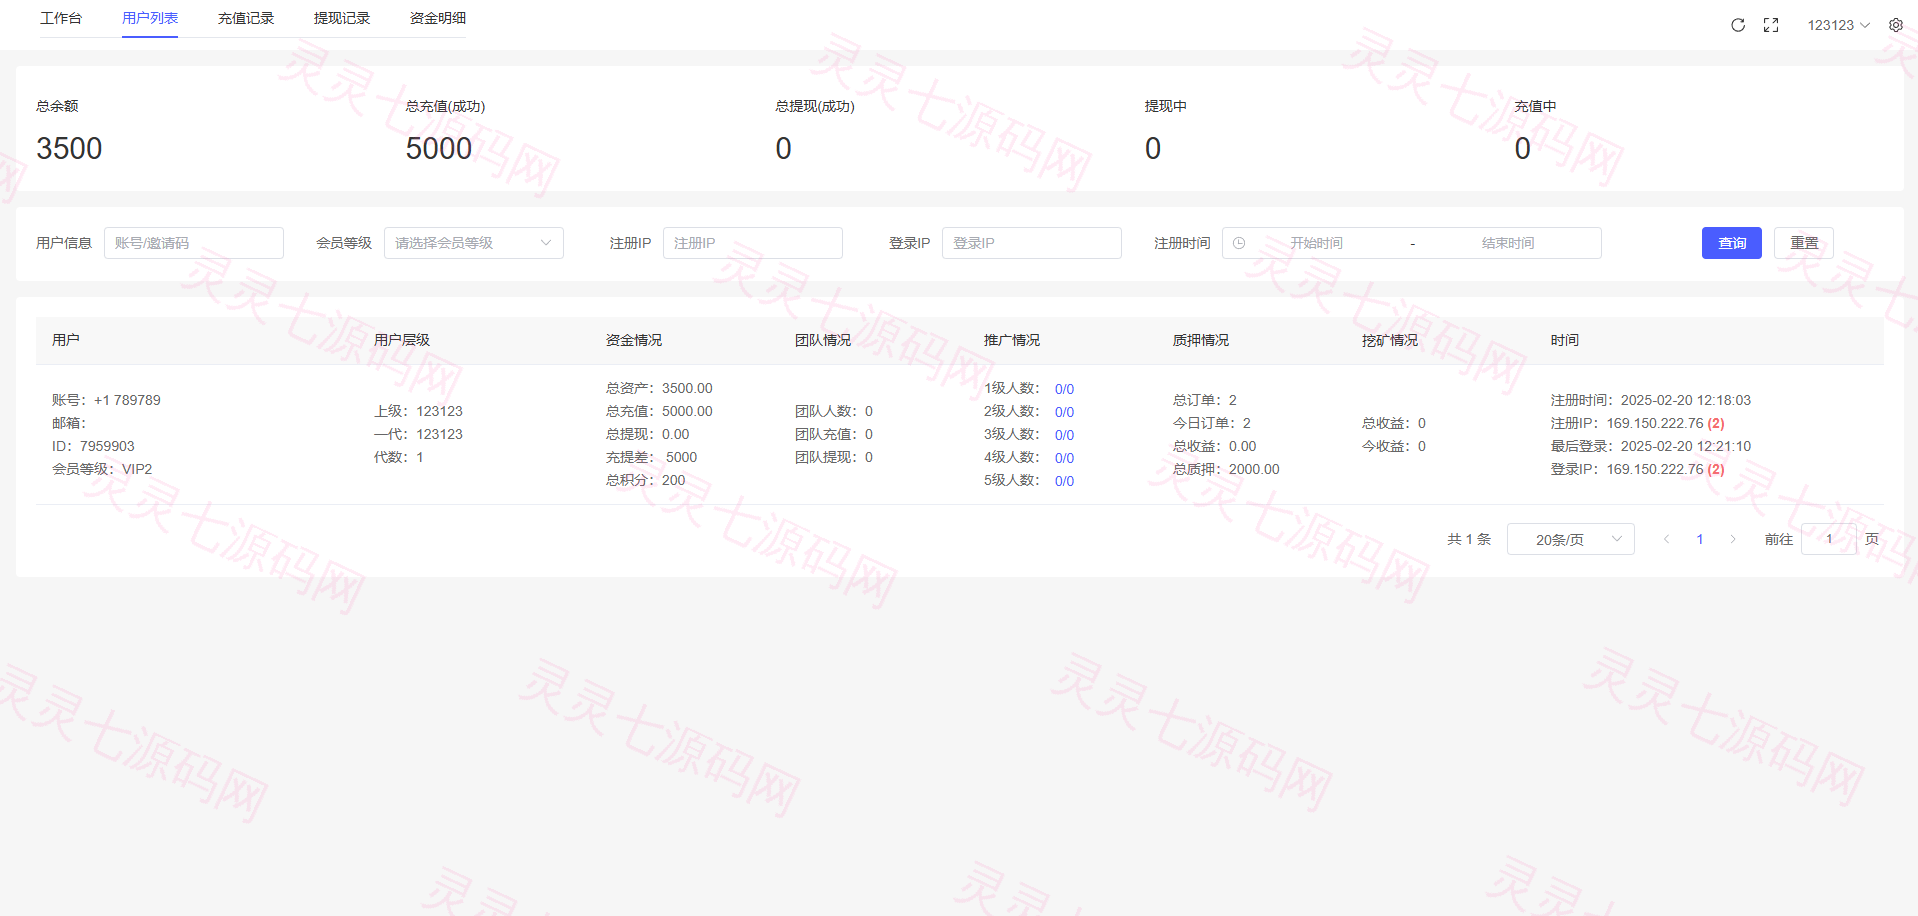Open the 3级人数 0/0 link
This screenshot has height=916, width=1918.
[1064, 435]
